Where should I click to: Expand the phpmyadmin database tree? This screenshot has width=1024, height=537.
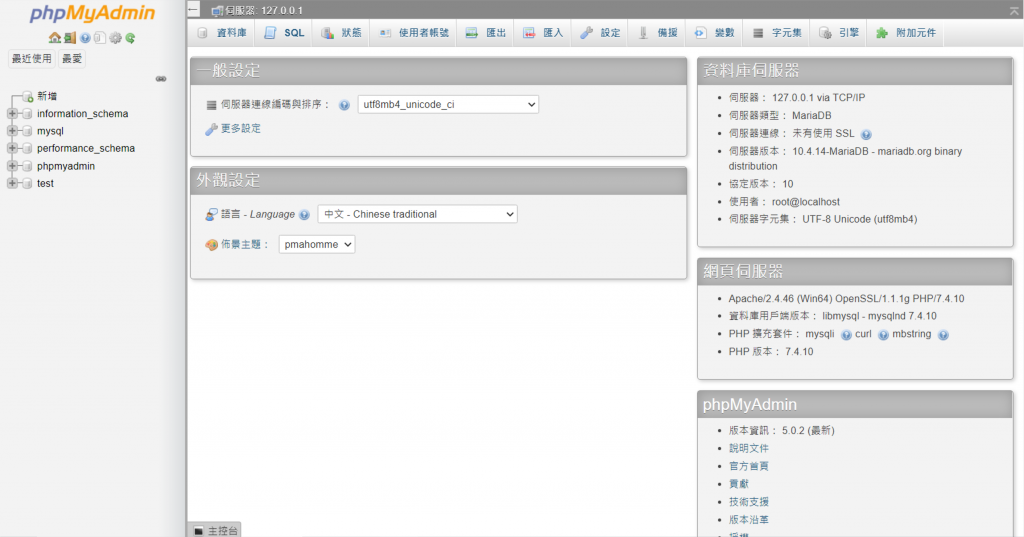point(12,166)
